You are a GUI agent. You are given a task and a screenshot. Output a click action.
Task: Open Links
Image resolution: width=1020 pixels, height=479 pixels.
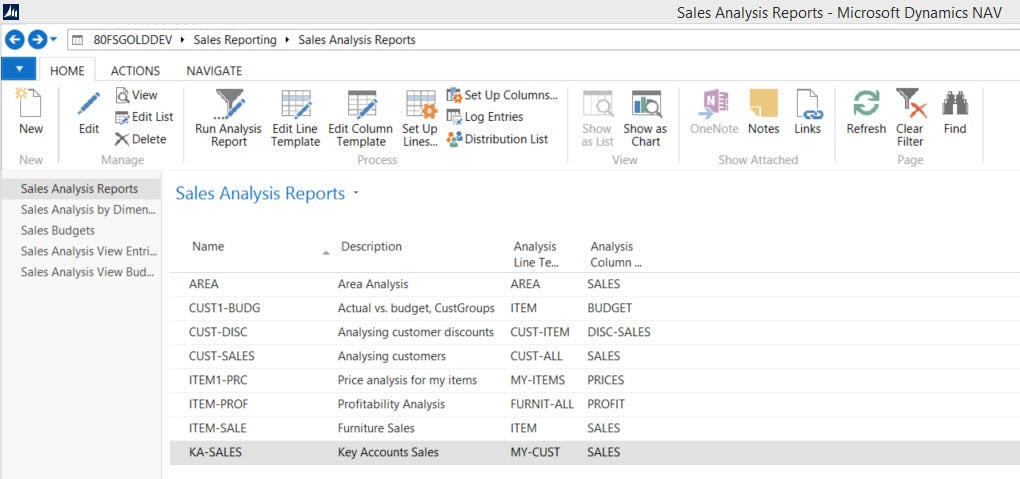pyautogui.click(x=807, y=113)
